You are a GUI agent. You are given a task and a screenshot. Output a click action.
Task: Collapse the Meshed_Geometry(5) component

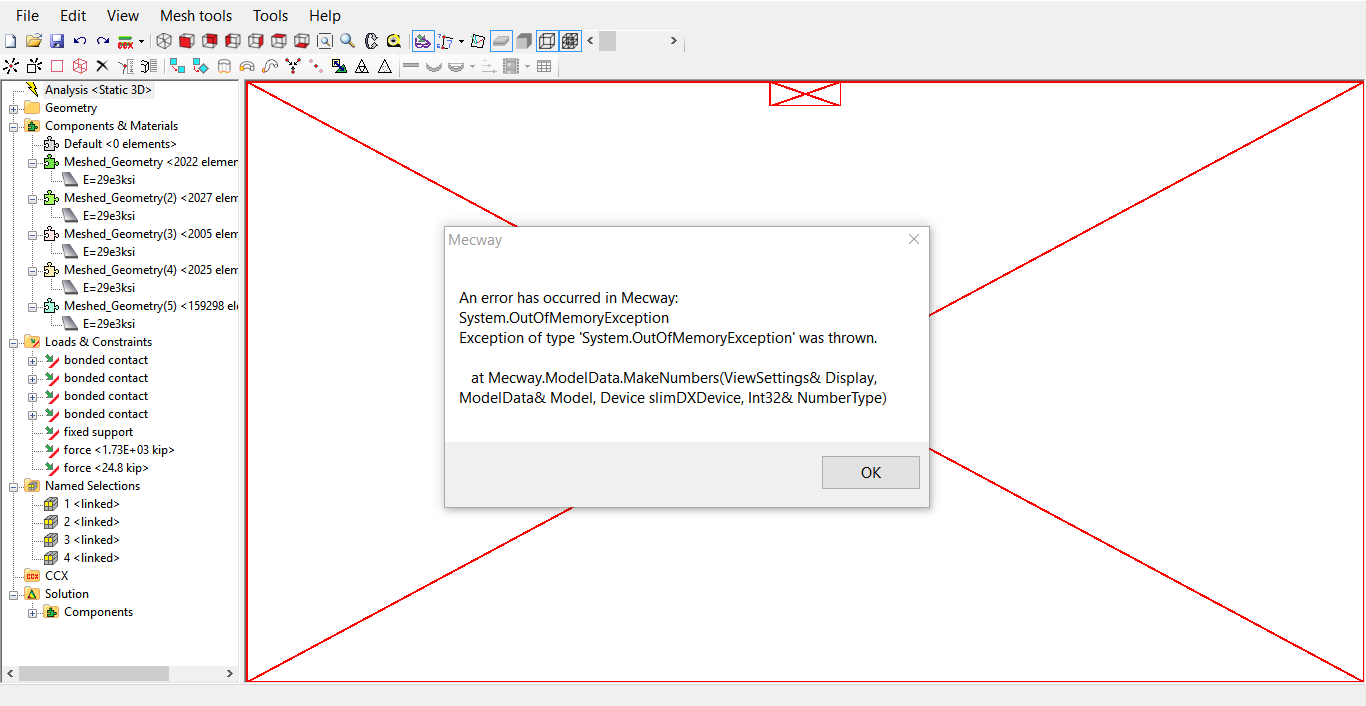[x=33, y=306]
